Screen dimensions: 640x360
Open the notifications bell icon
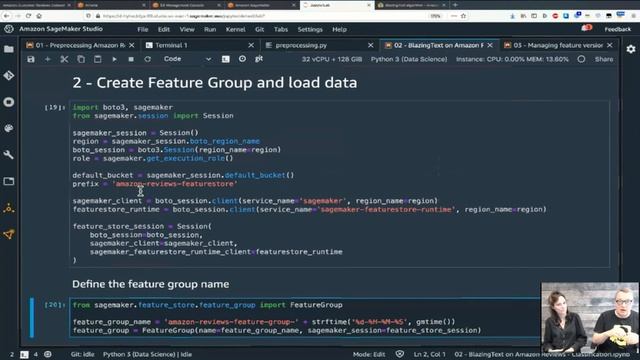587,29
